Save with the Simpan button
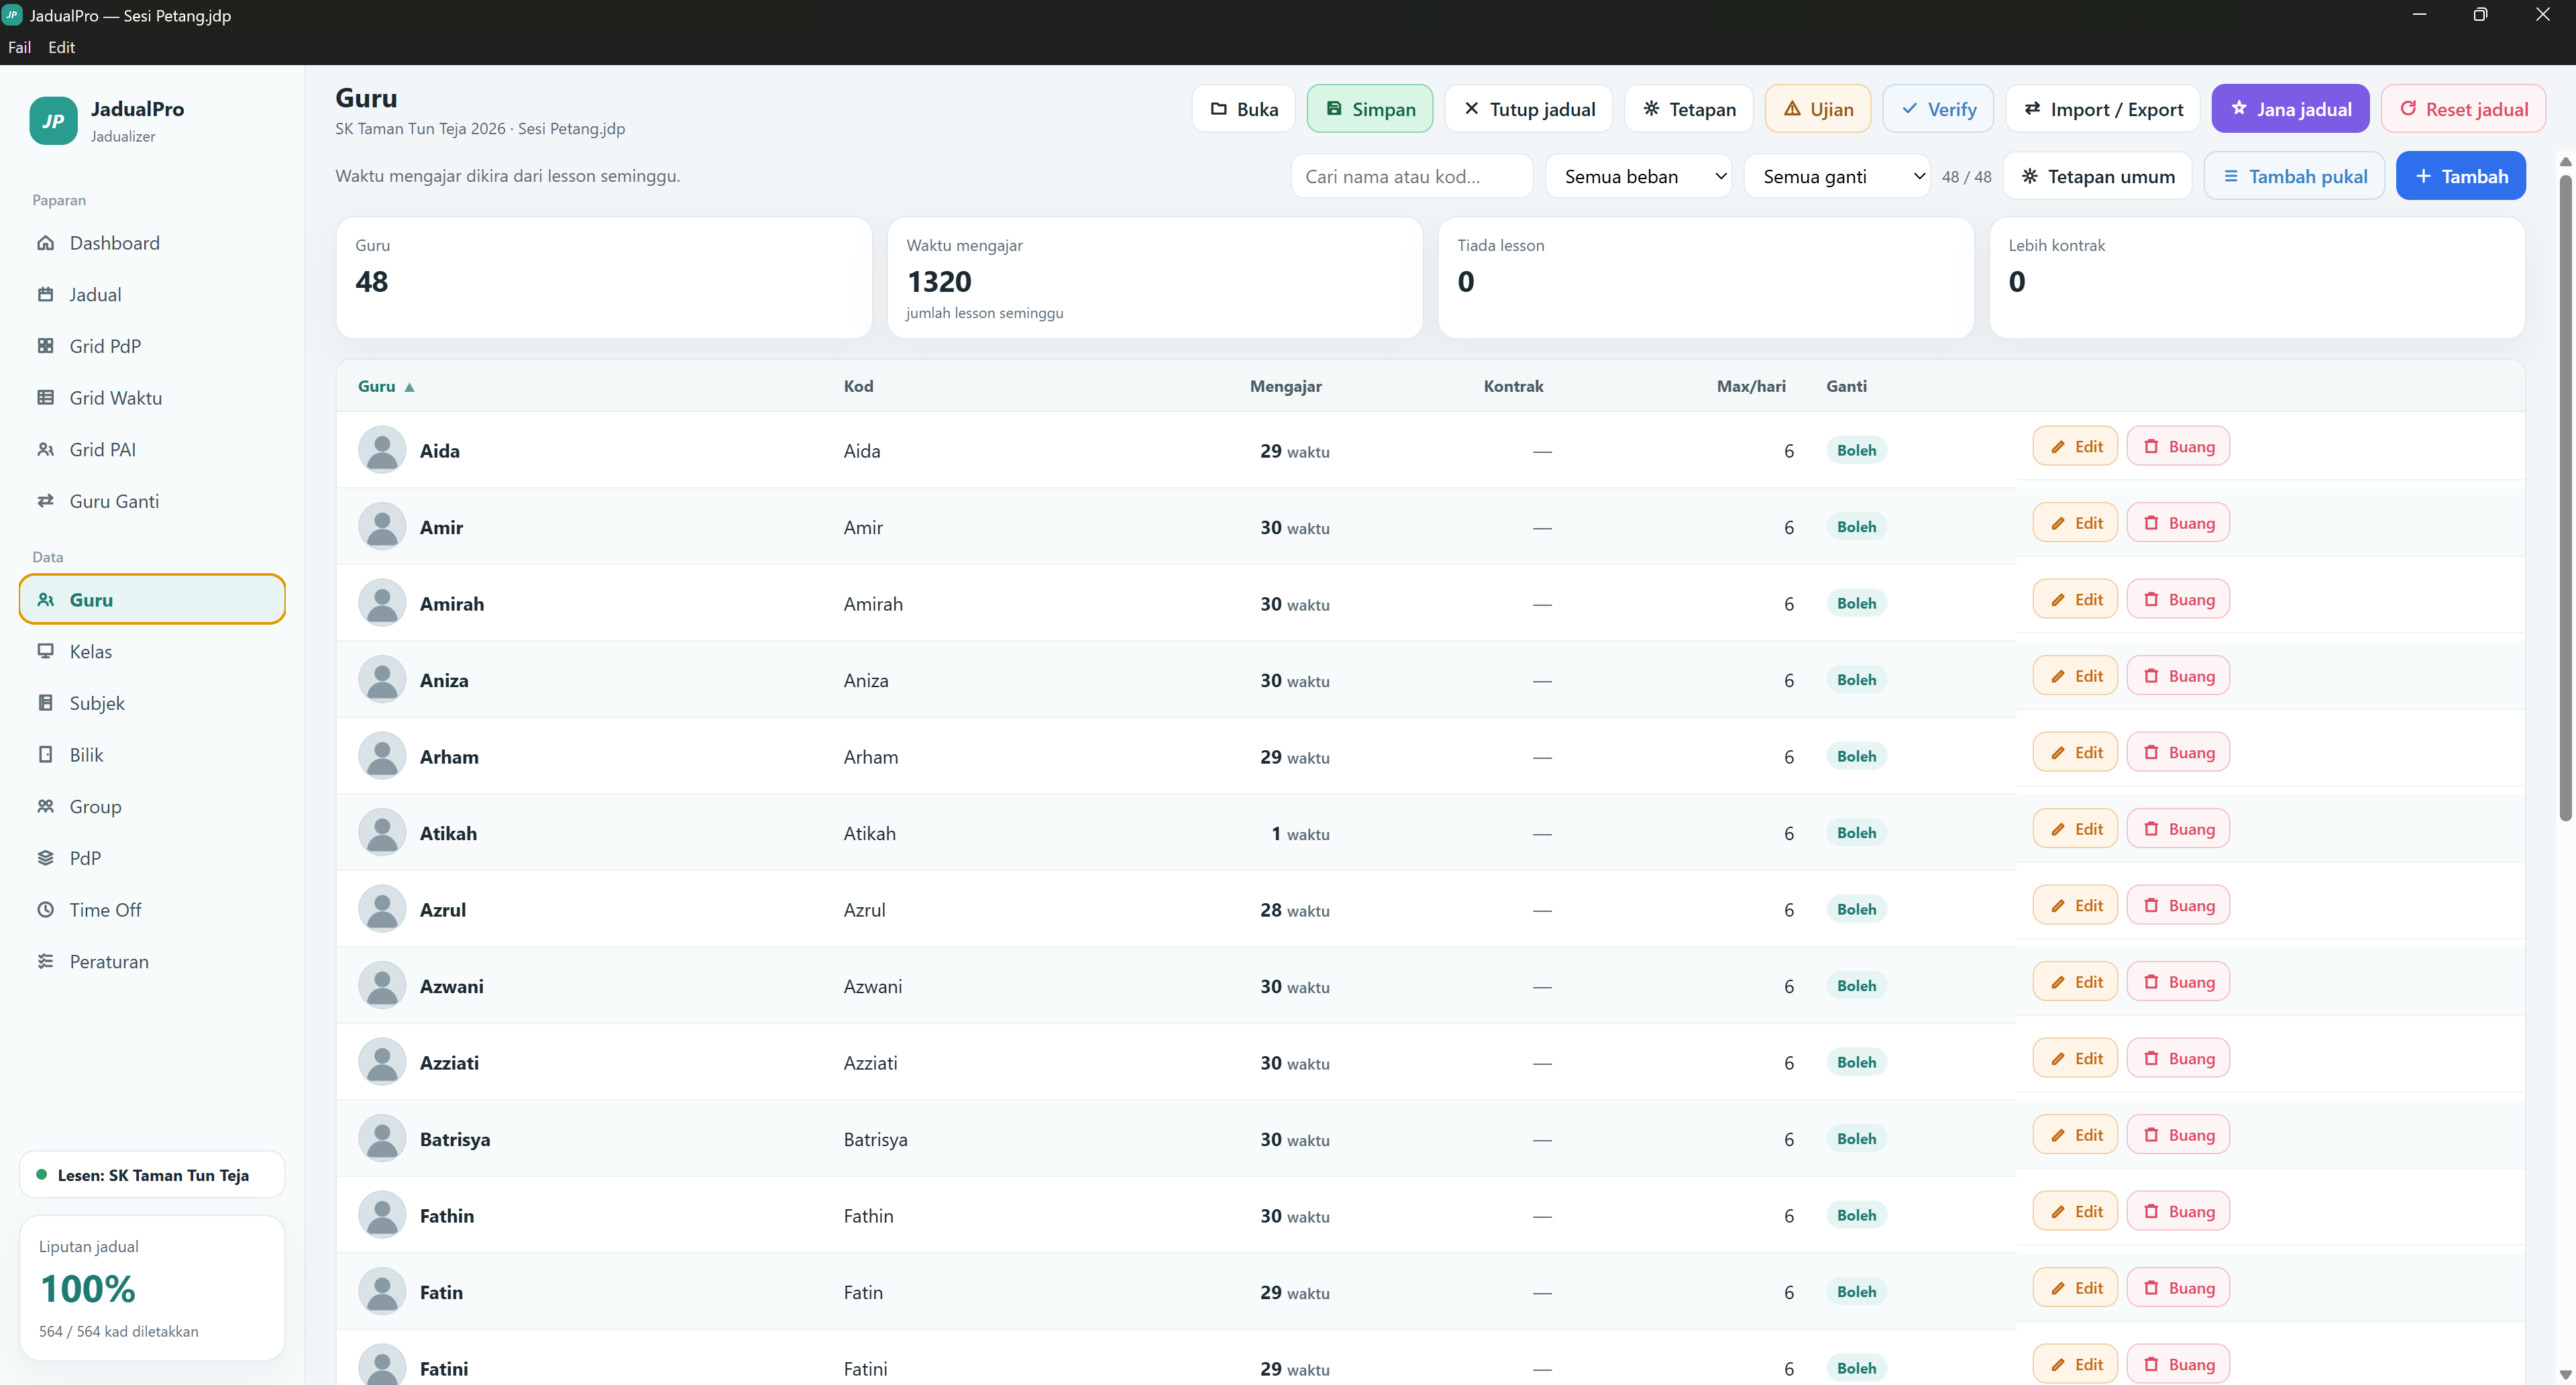2576x1385 pixels. point(1370,109)
